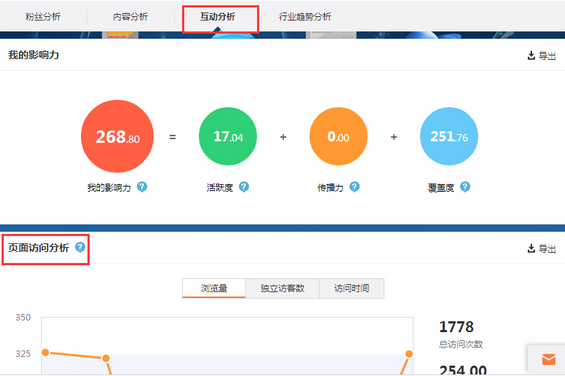Click the 活跃度 label text
Image resolution: width=565 pixels, height=376 pixels.
tap(220, 187)
